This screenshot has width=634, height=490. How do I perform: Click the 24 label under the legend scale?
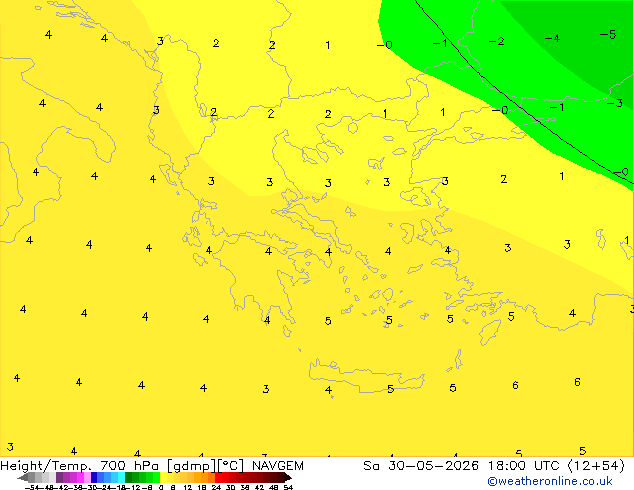(216, 487)
